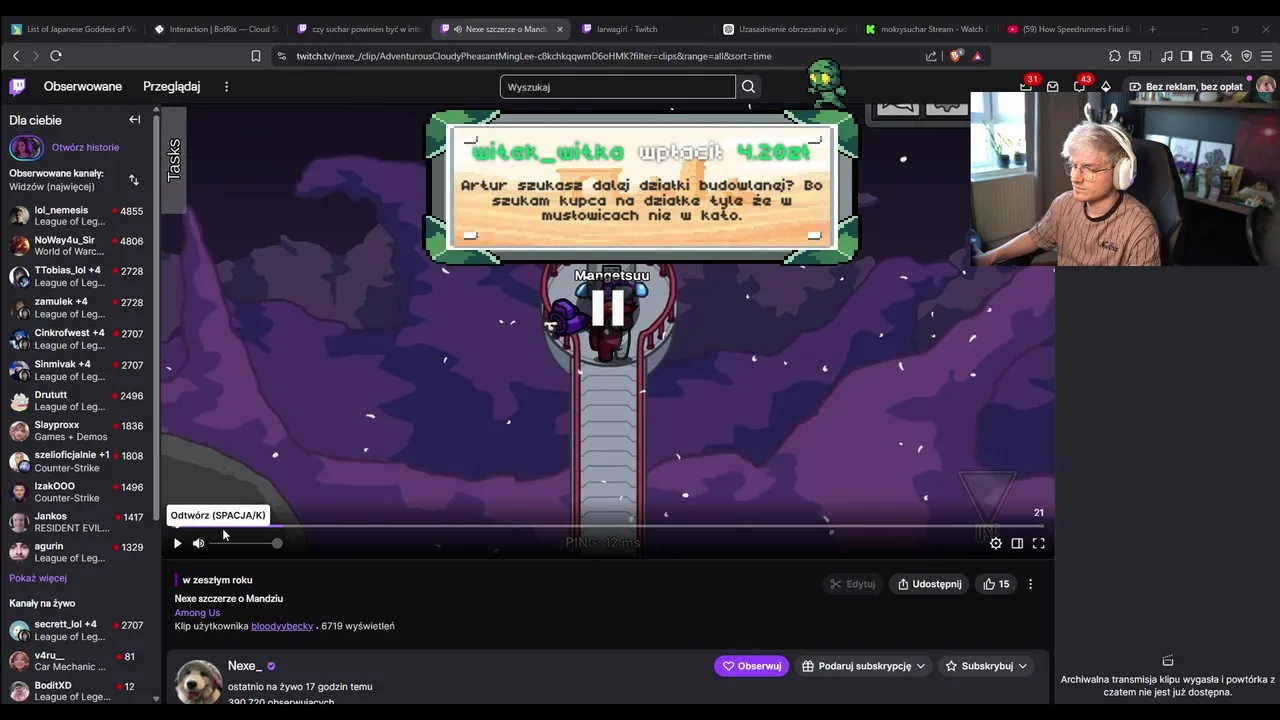Click Pokaż więcej in the sidebar
Viewport: 1280px width, 720px height.
pos(38,578)
